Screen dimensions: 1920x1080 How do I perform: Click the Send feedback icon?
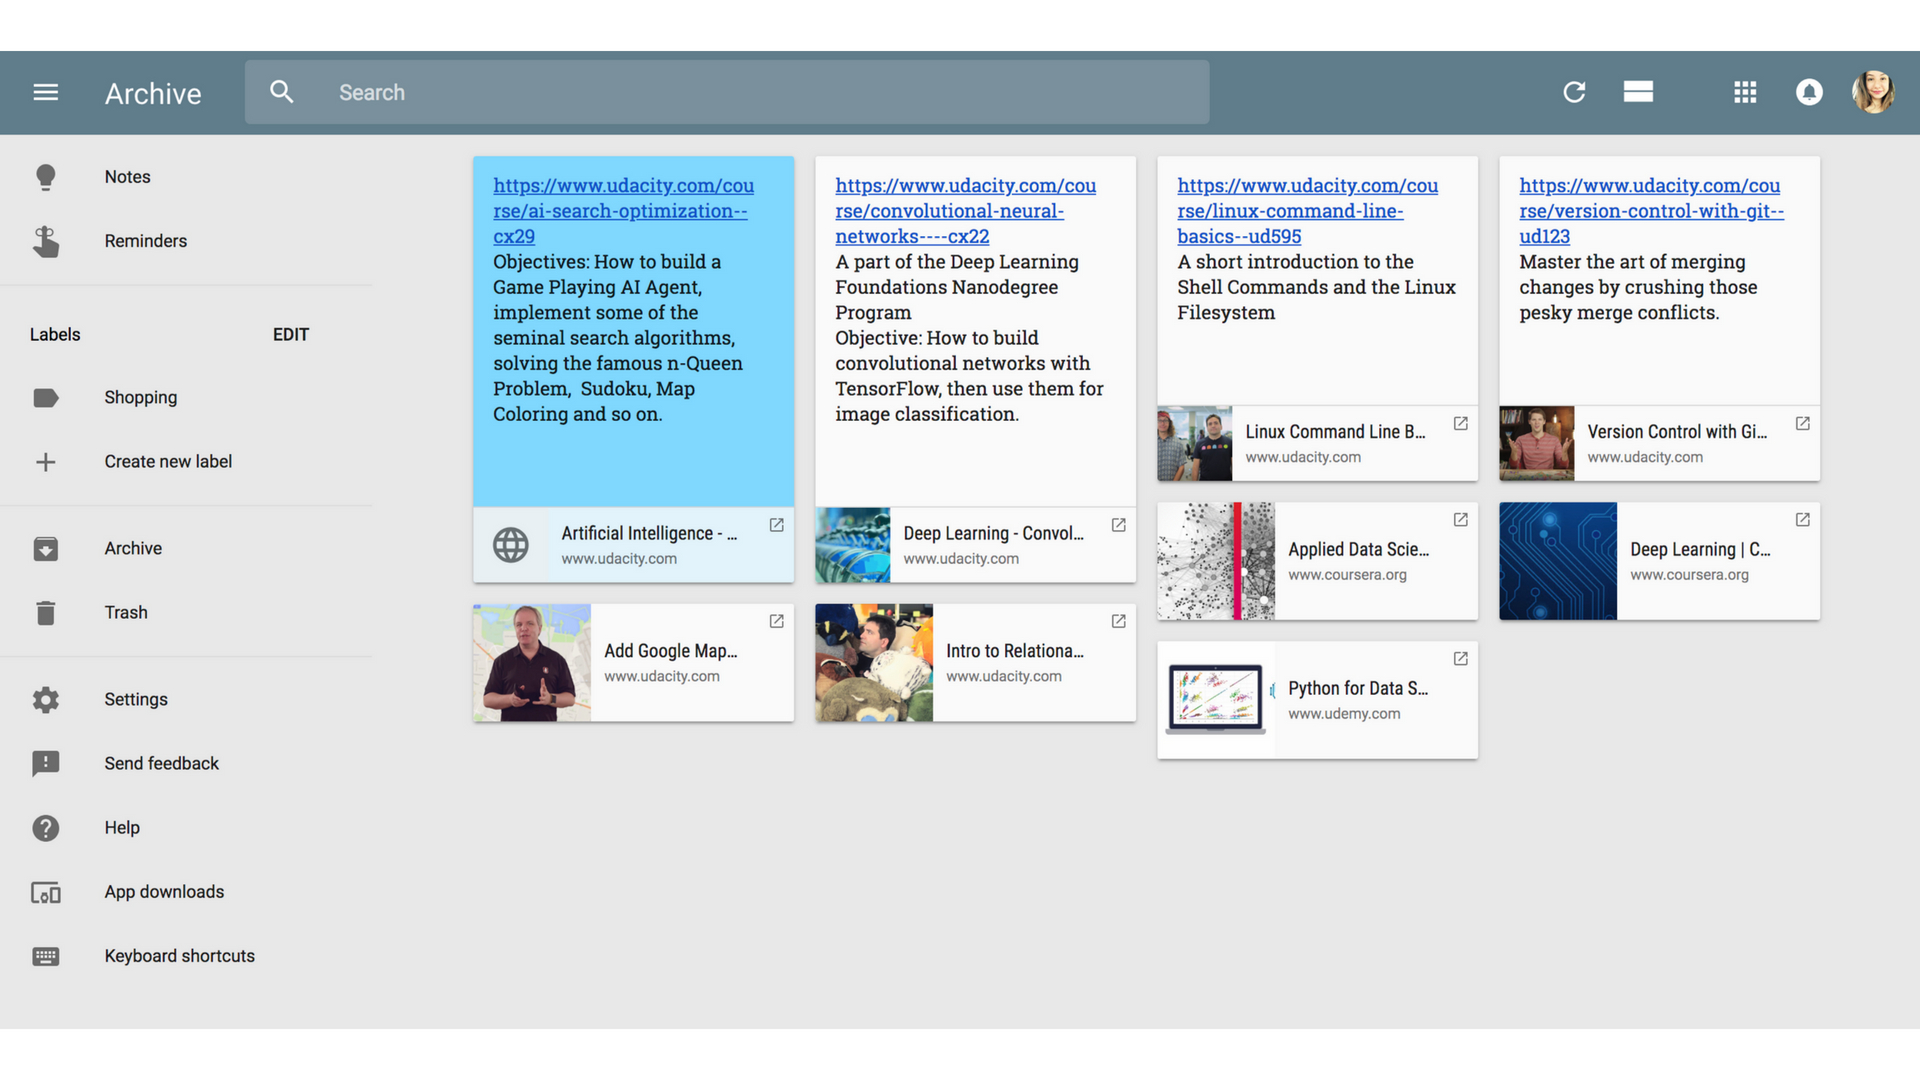(46, 764)
